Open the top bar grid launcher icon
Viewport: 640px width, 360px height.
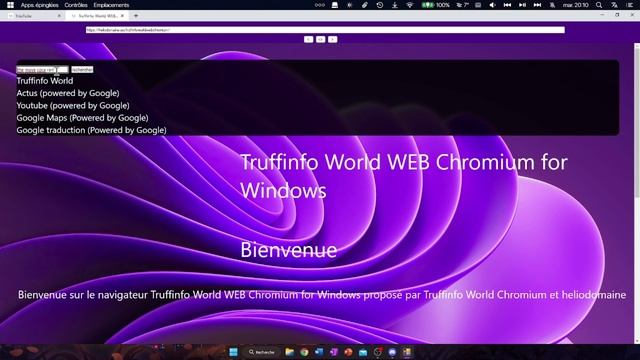click(x=10, y=5)
